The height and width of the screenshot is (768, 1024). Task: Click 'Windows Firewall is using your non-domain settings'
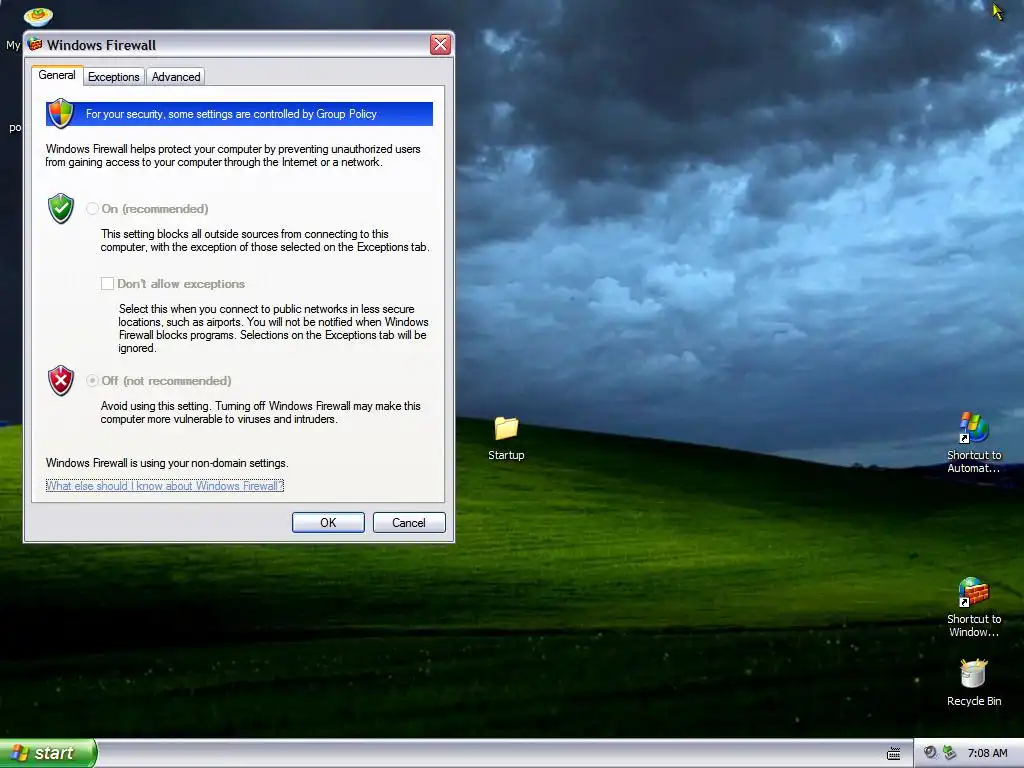tap(167, 463)
